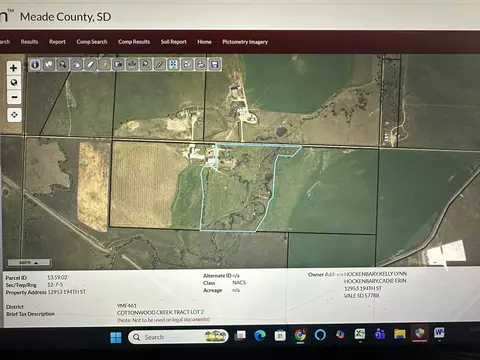Open Microsoft Teams from the taskbar
The image size is (480, 360).
[380, 333]
